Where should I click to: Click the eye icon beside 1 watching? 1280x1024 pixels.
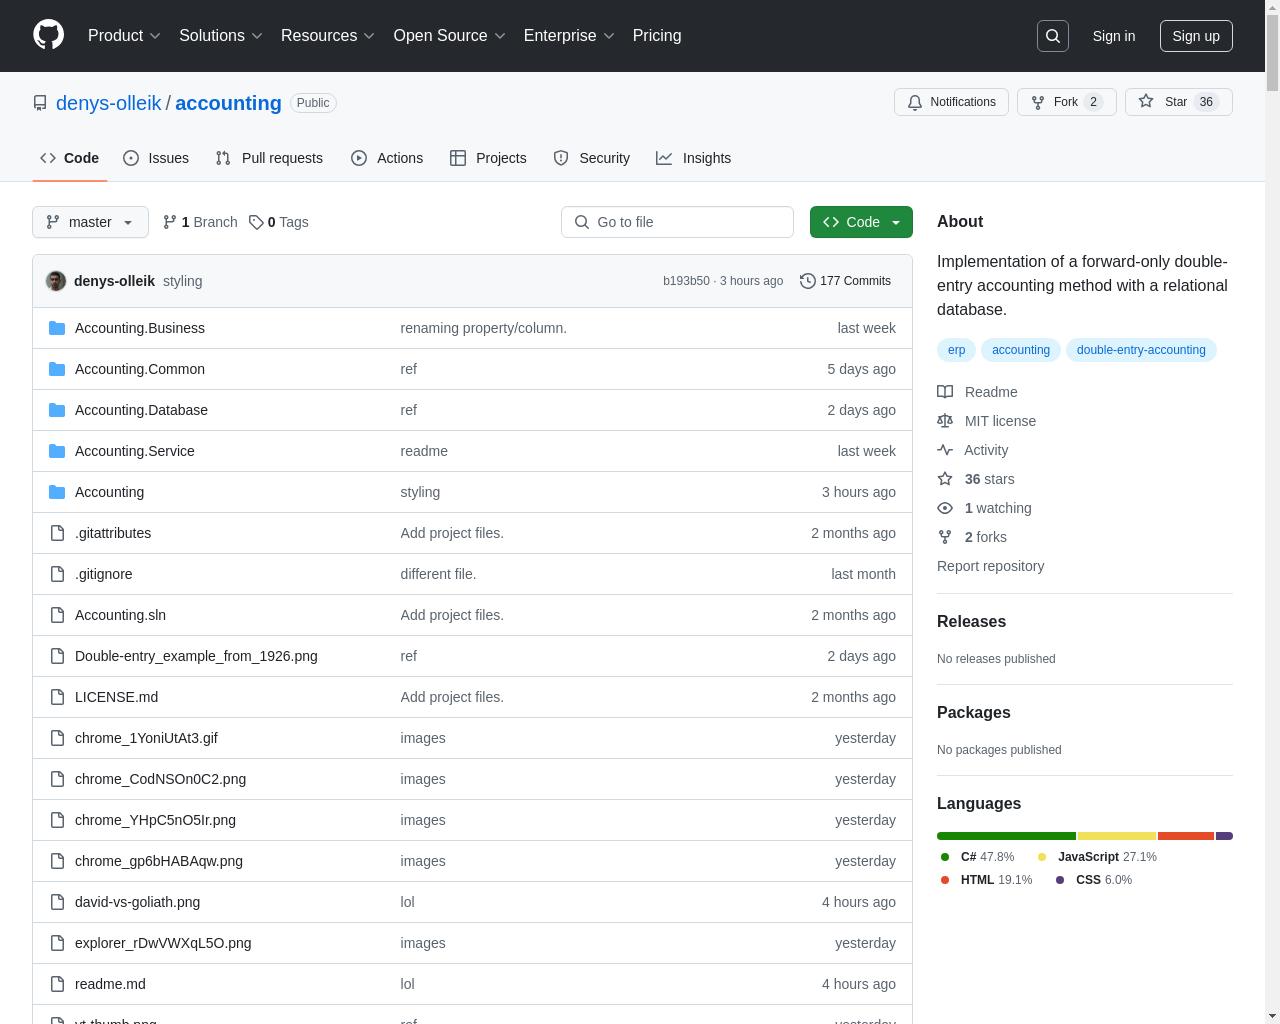pyautogui.click(x=945, y=508)
